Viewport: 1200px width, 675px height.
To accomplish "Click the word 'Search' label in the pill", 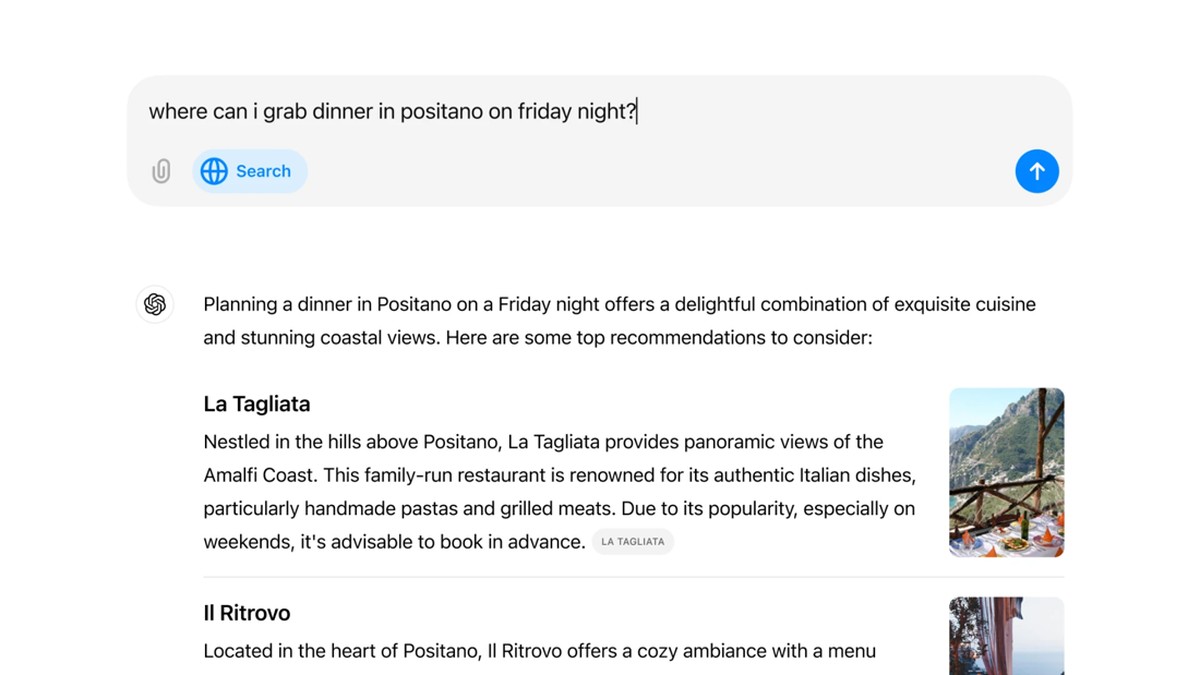I will [x=263, y=171].
